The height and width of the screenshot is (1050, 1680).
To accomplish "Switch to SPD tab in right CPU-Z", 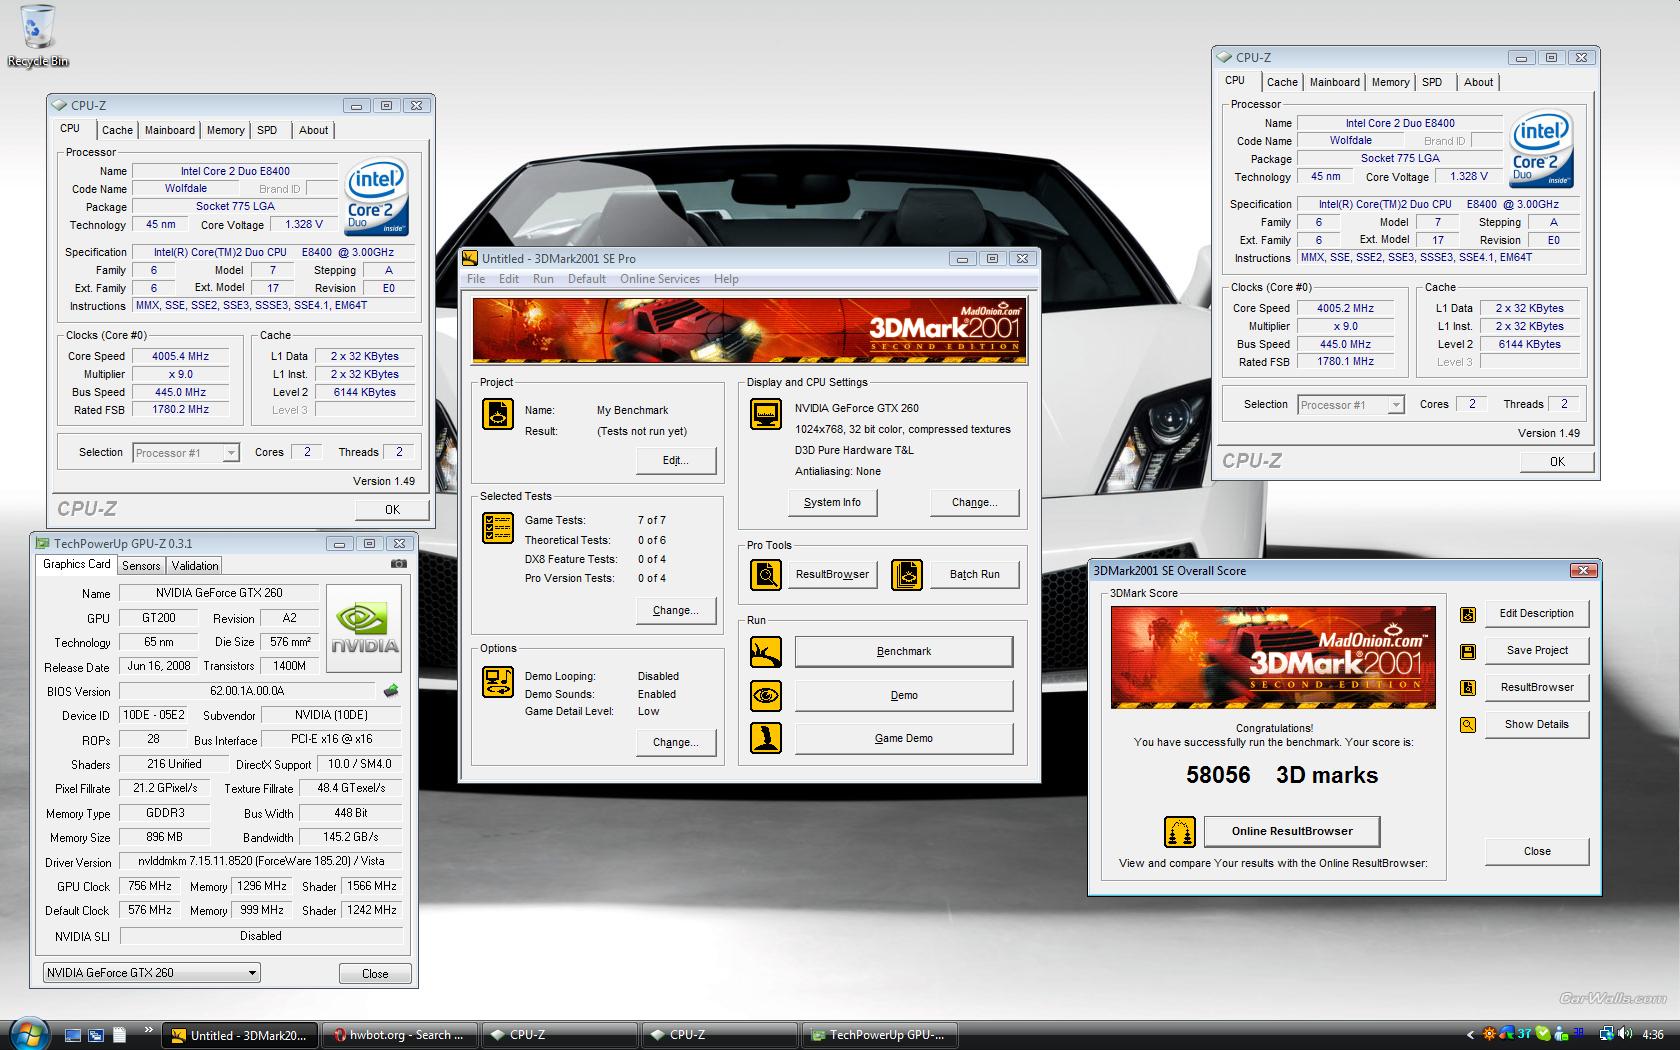I will point(1432,82).
